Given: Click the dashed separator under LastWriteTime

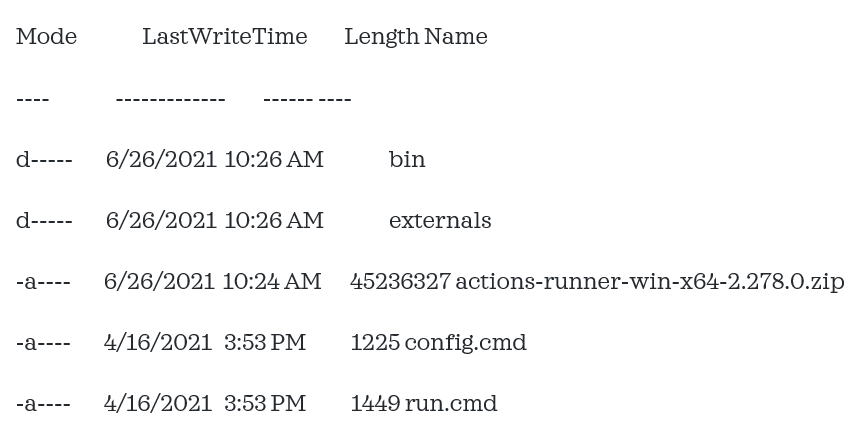Looking at the screenshot, I should (170, 99).
